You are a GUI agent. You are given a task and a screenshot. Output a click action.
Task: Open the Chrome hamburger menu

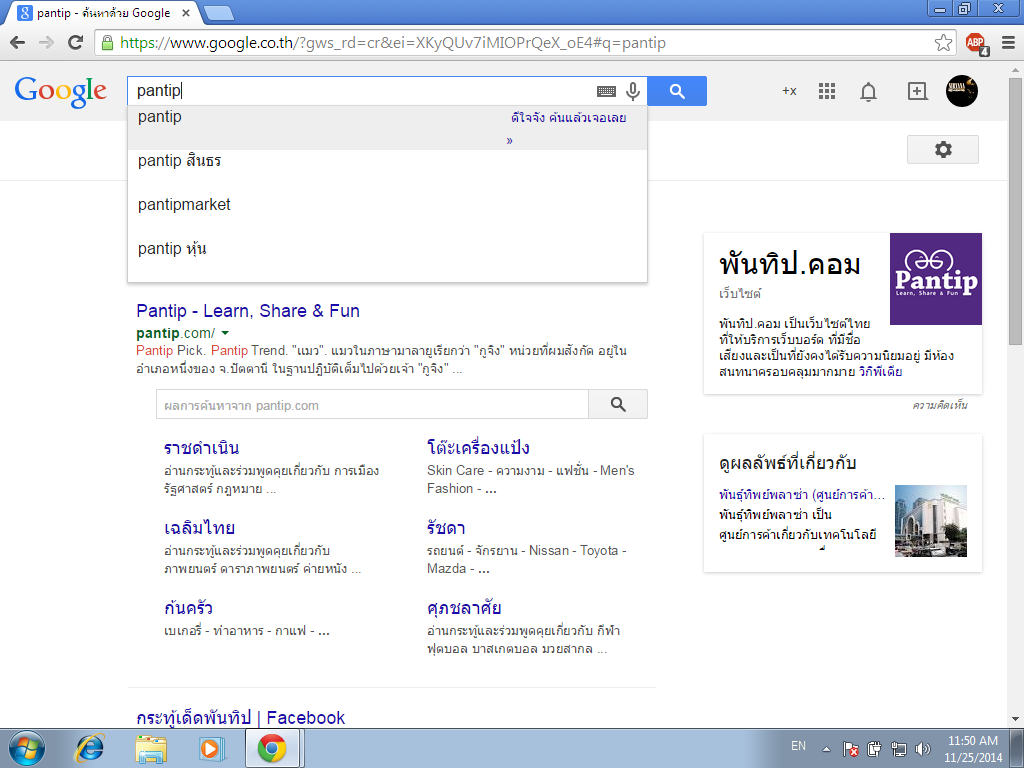[1008, 43]
